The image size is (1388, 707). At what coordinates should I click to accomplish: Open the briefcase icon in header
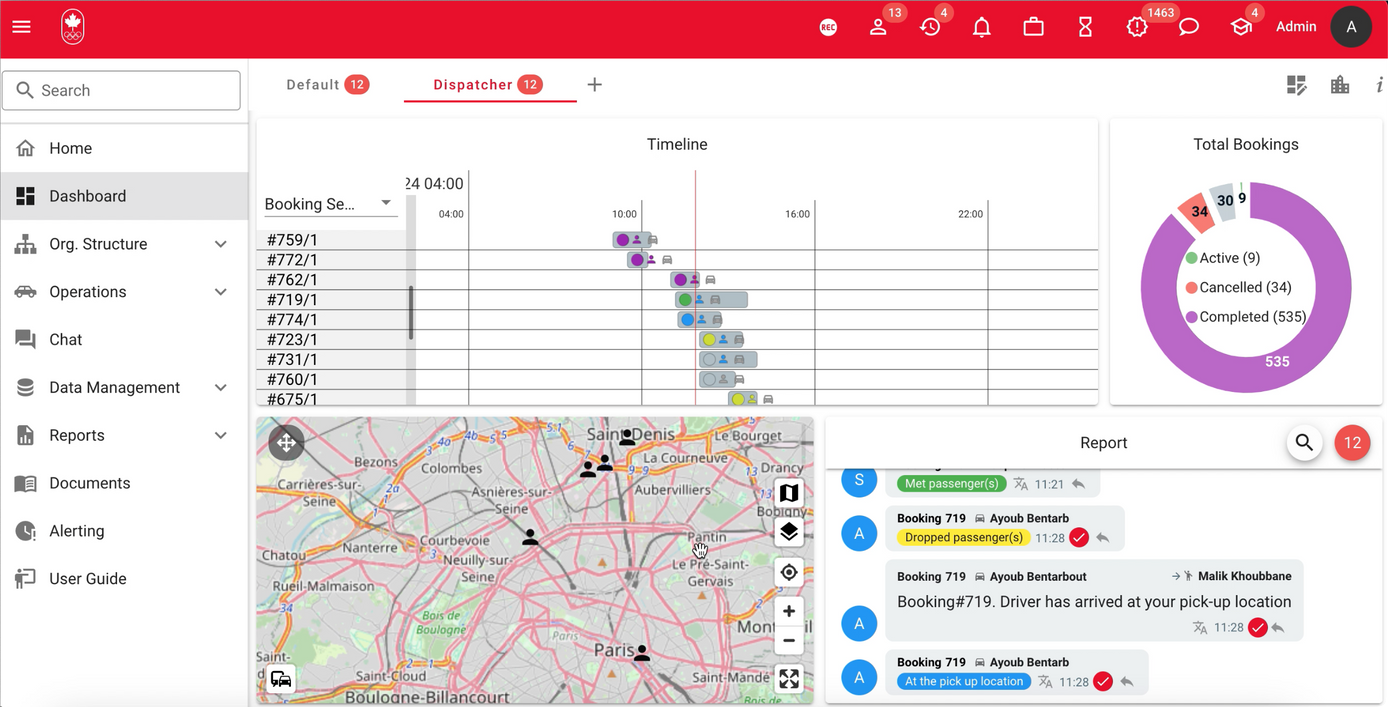click(x=1033, y=27)
